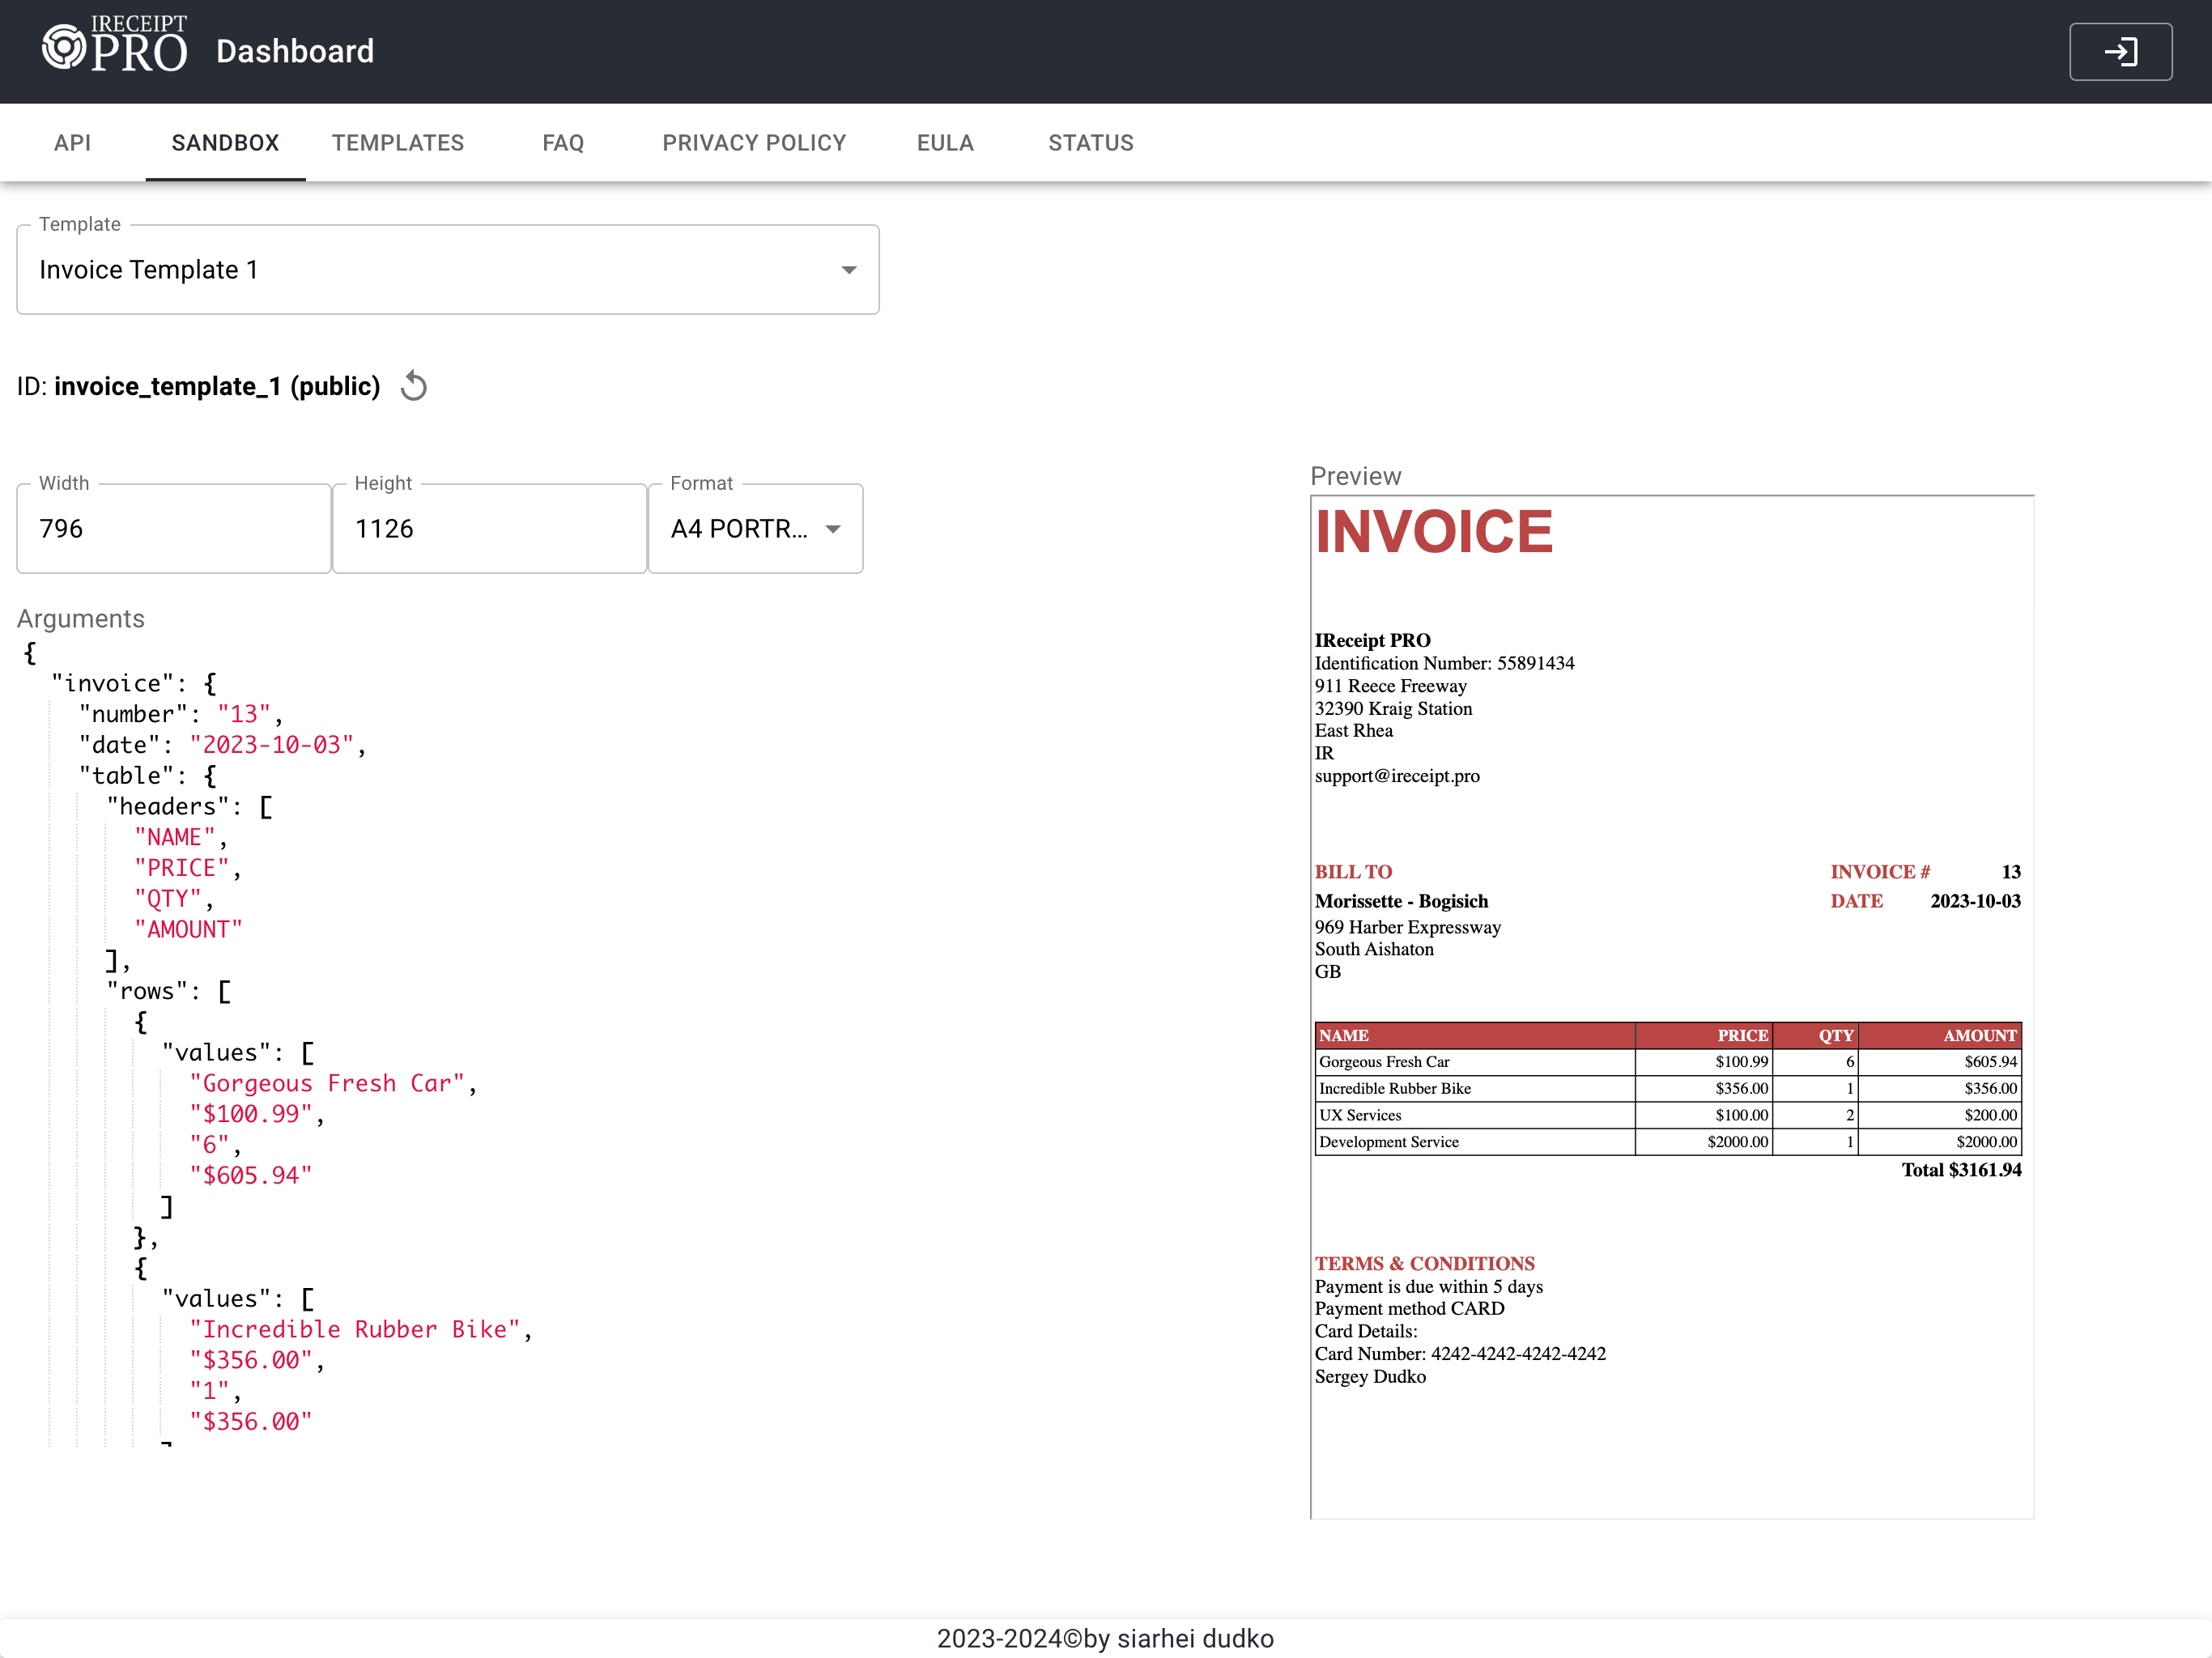Click the Total $3161.94 text
2212x1658 pixels.
tap(1961, 1170)
